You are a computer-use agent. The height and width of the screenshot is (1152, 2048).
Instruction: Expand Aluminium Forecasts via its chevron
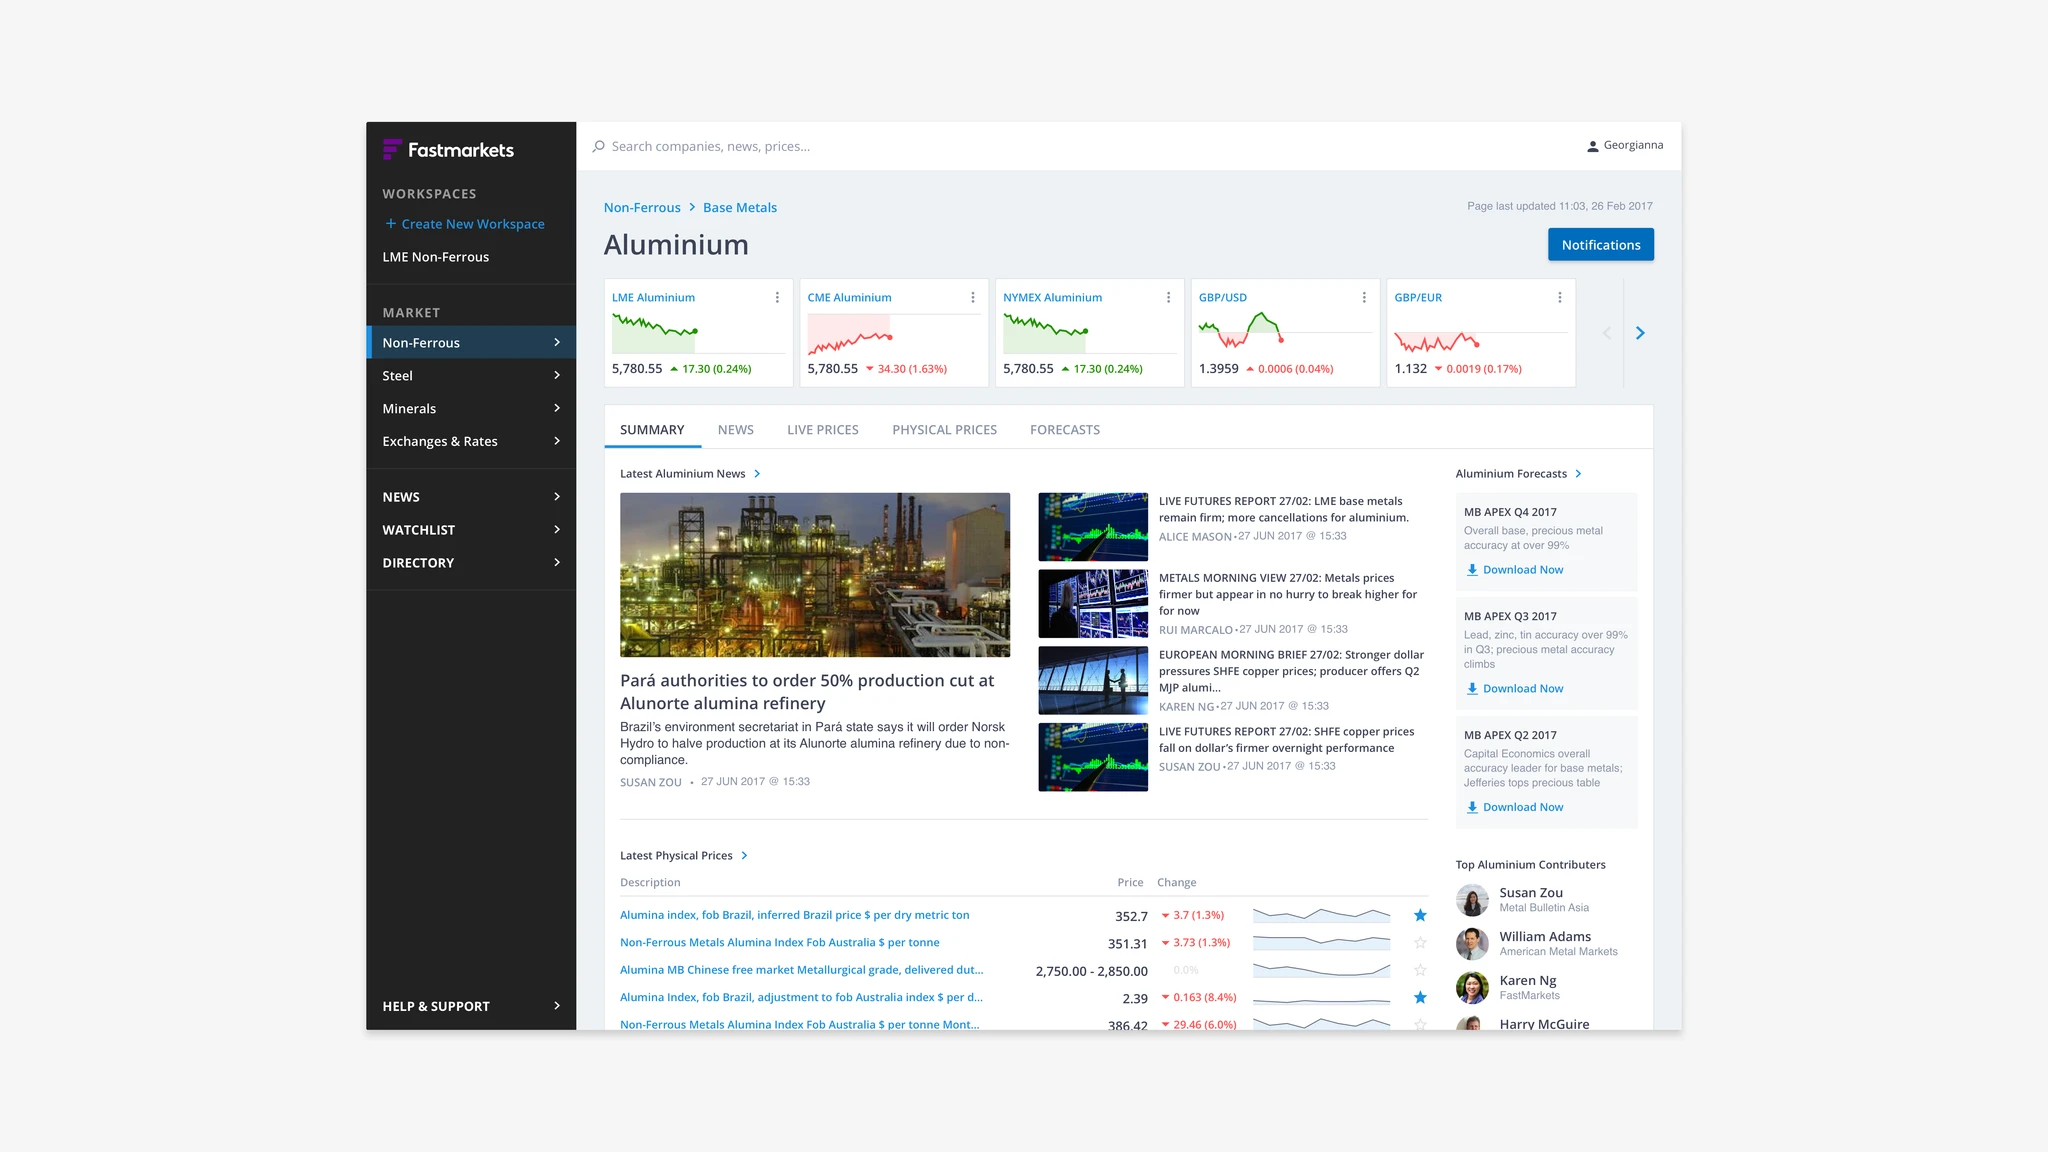click(x=1578, y=473)
